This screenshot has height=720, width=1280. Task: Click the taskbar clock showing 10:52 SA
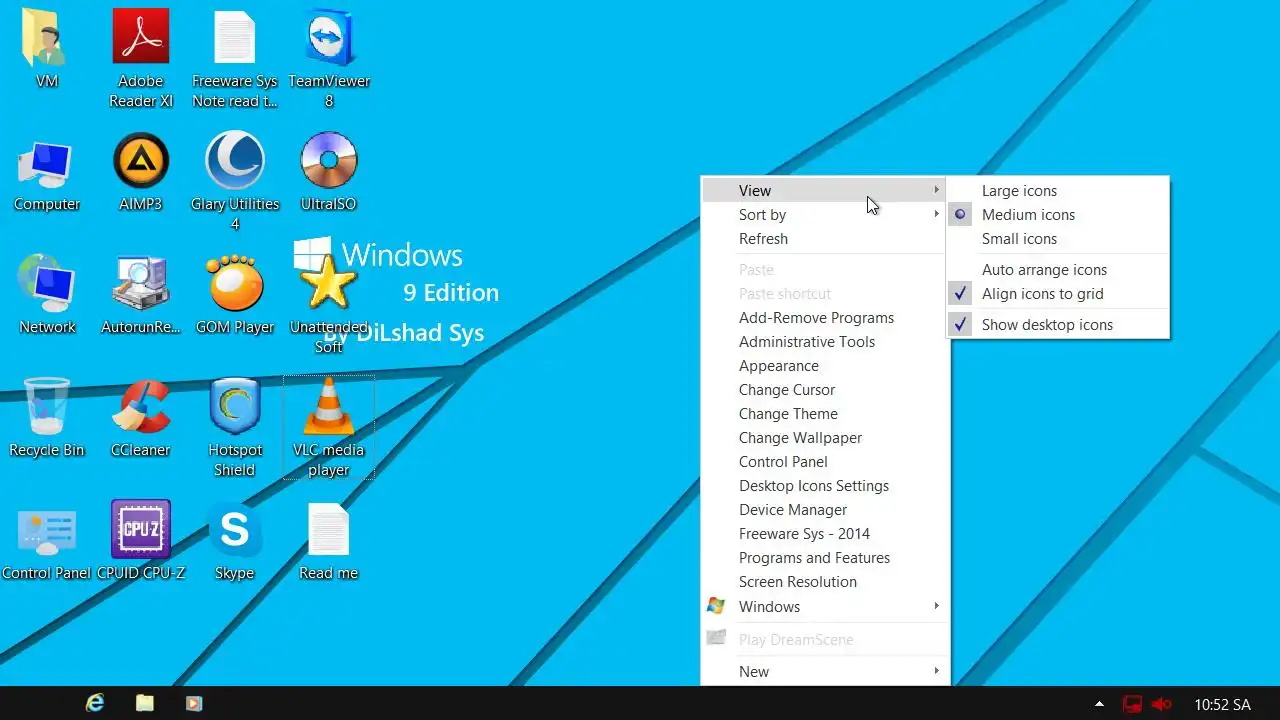click(1222, 705)
